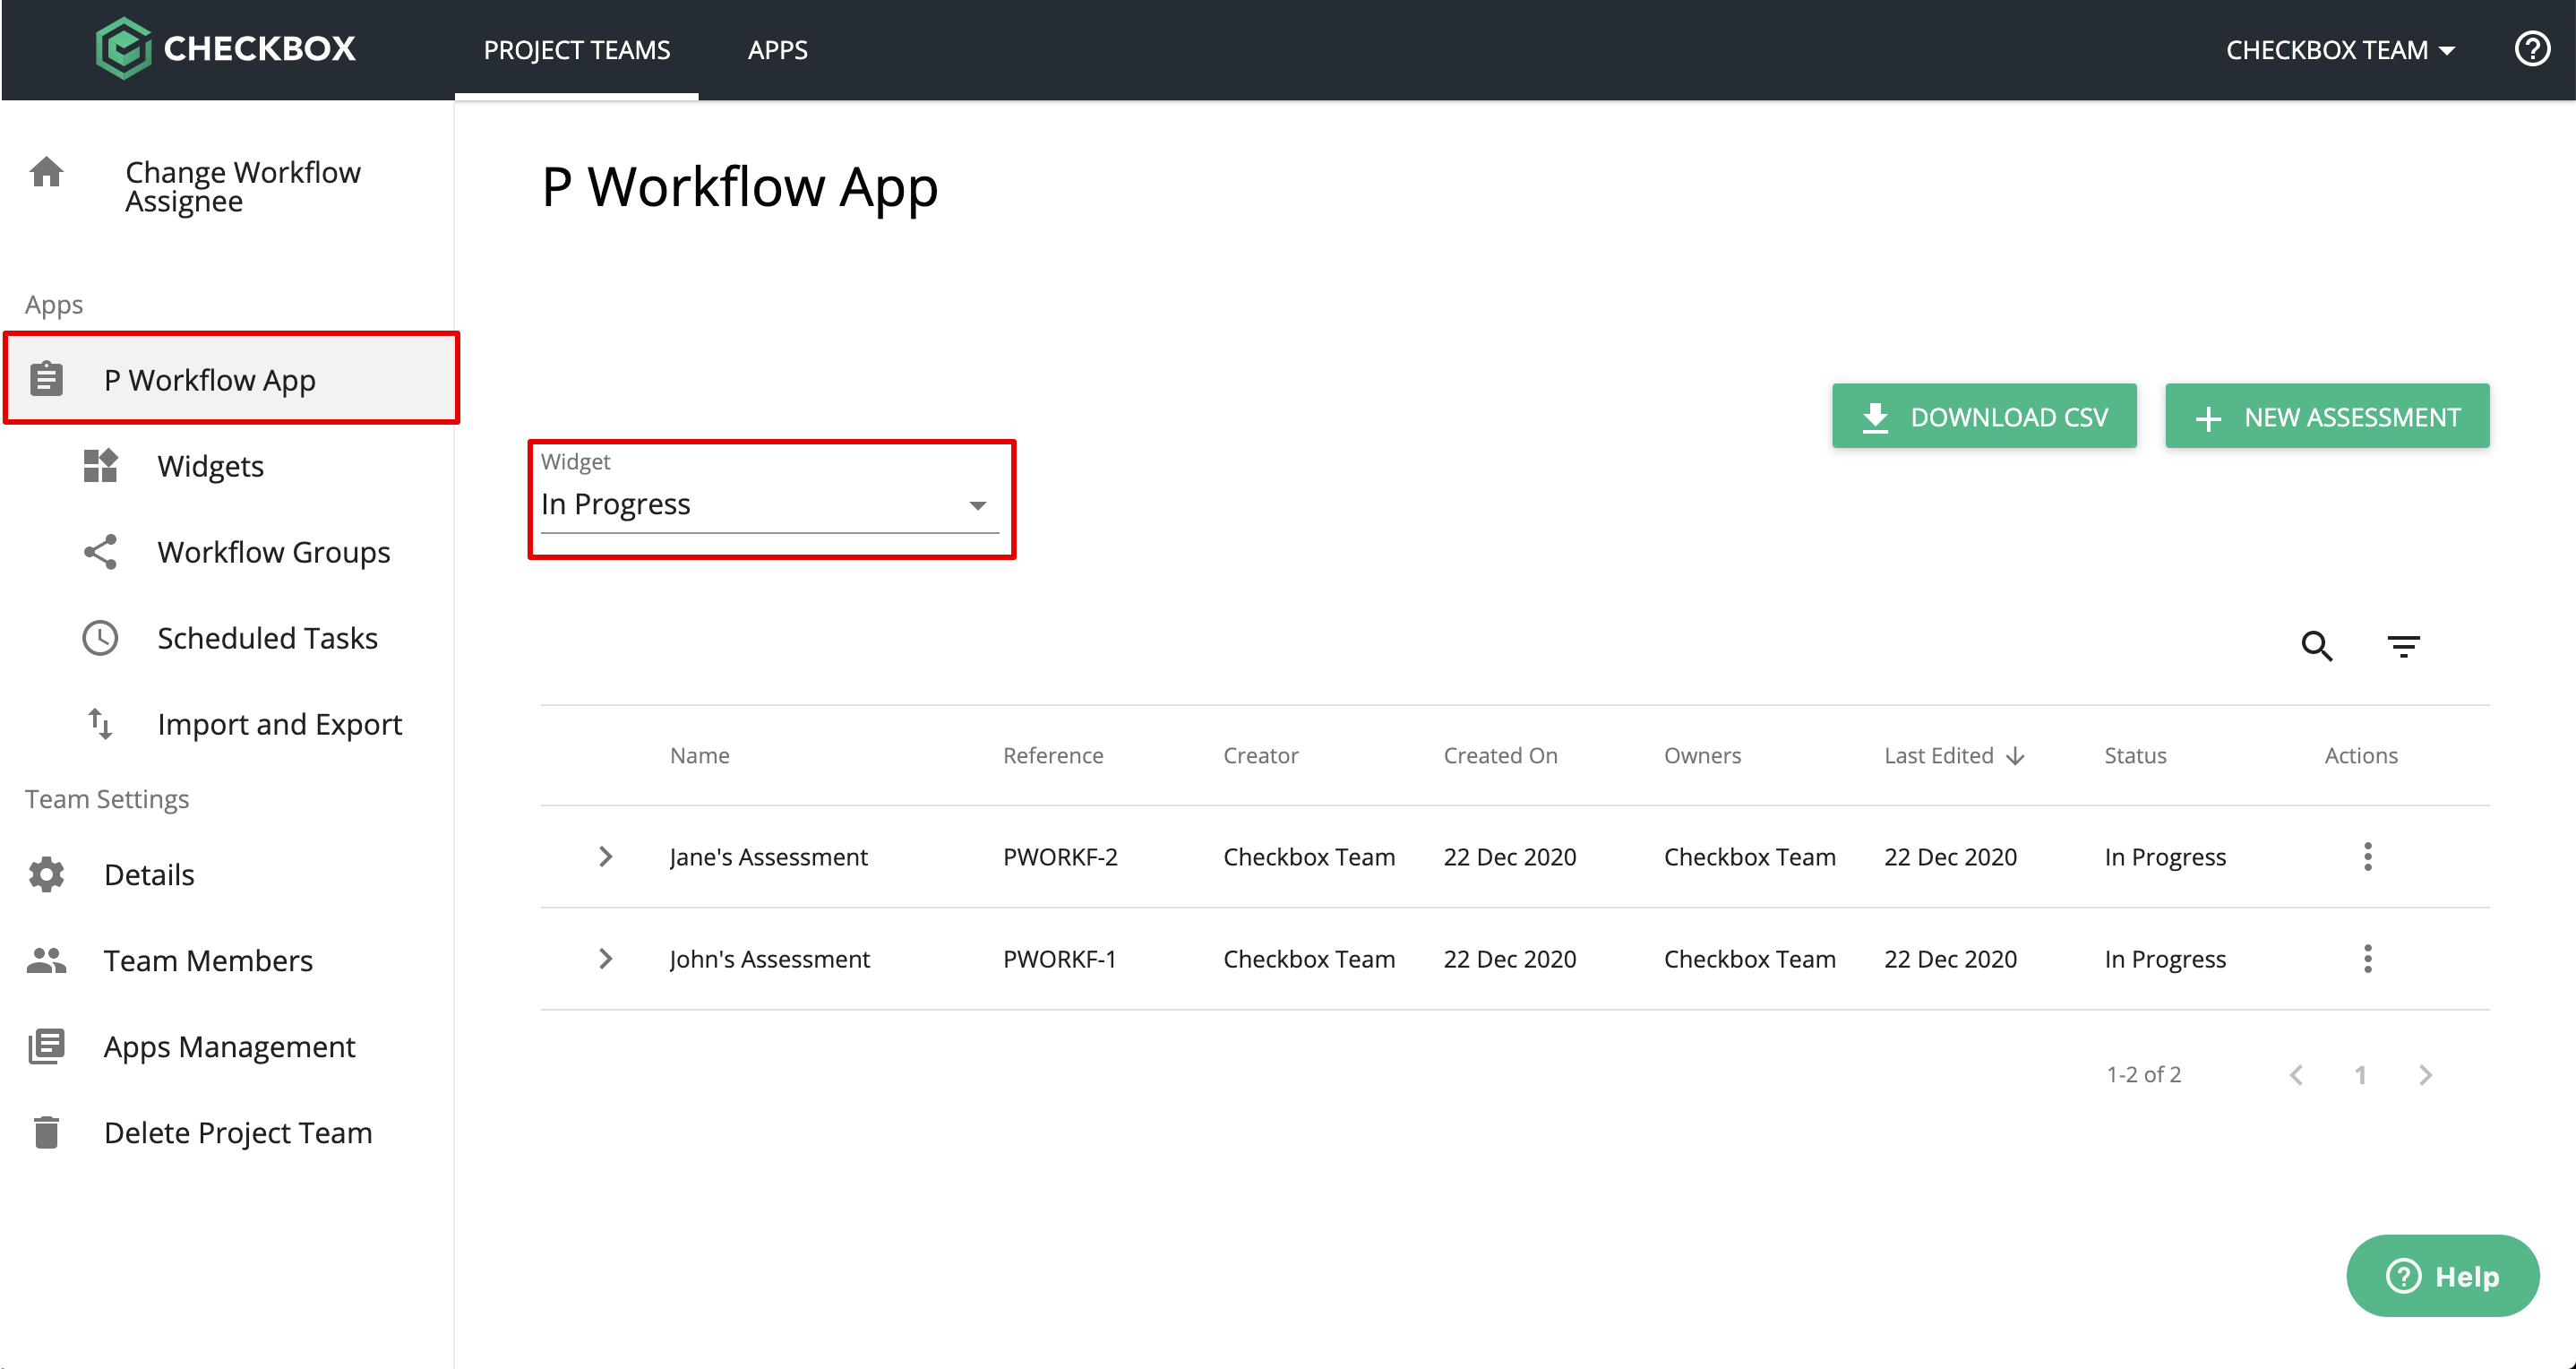Open Workflow Groups in the sidebar

point(273,552)
